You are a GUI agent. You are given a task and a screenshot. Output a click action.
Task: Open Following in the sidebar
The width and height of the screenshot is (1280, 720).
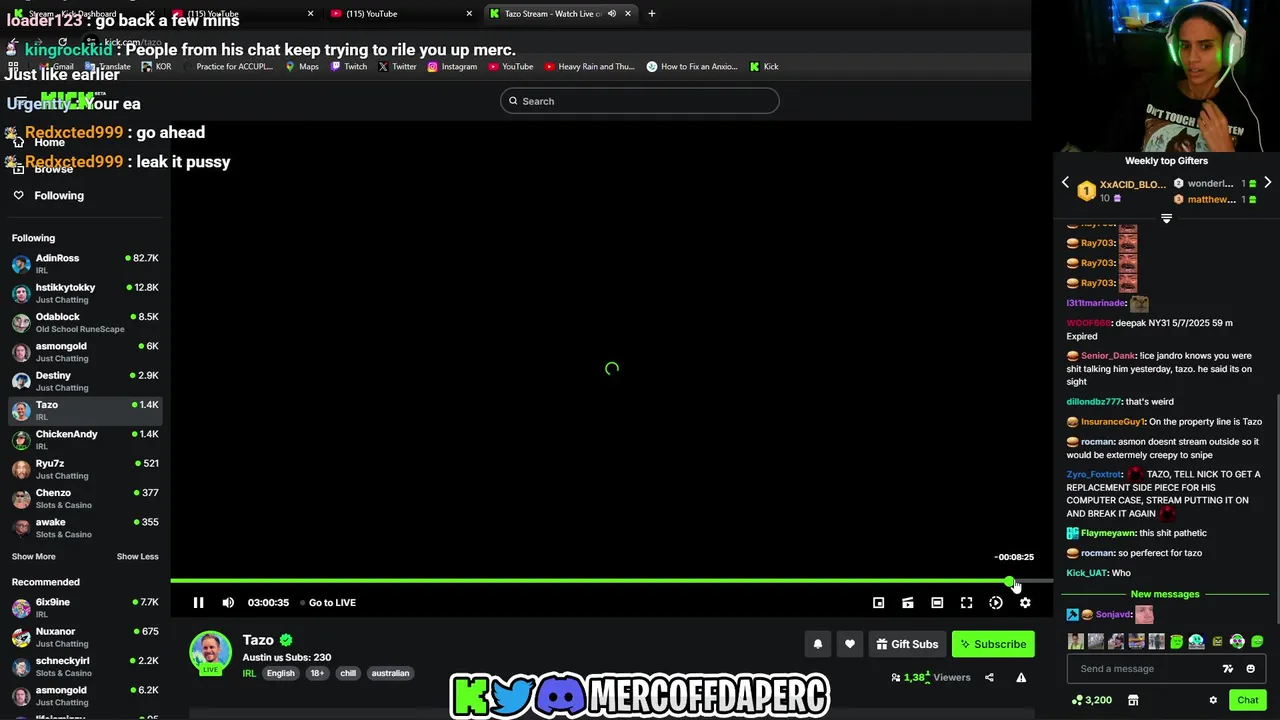[59, 195]
